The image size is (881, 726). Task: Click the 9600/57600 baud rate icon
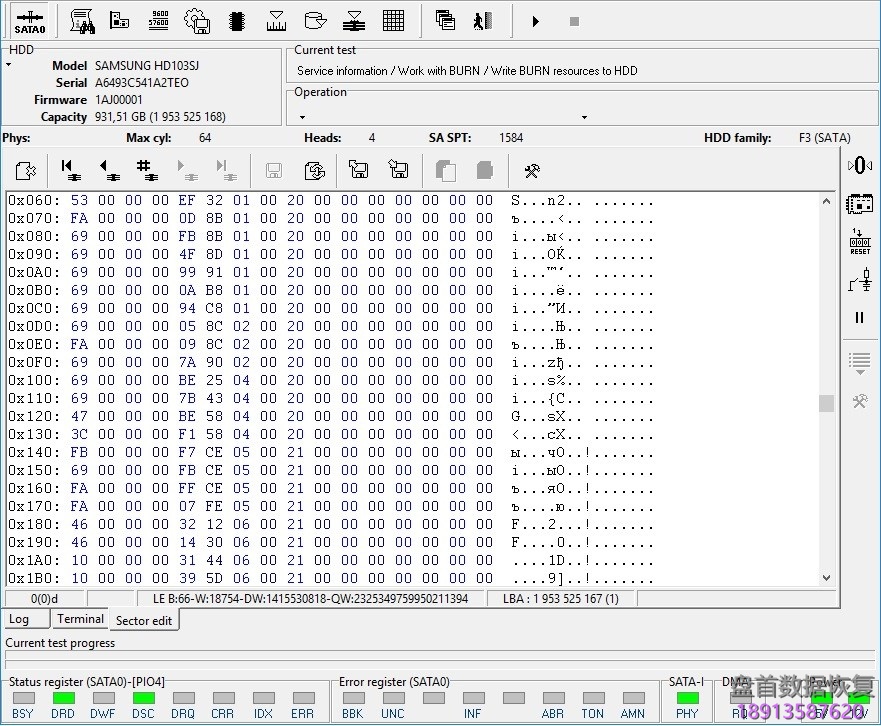coord(158,20)
